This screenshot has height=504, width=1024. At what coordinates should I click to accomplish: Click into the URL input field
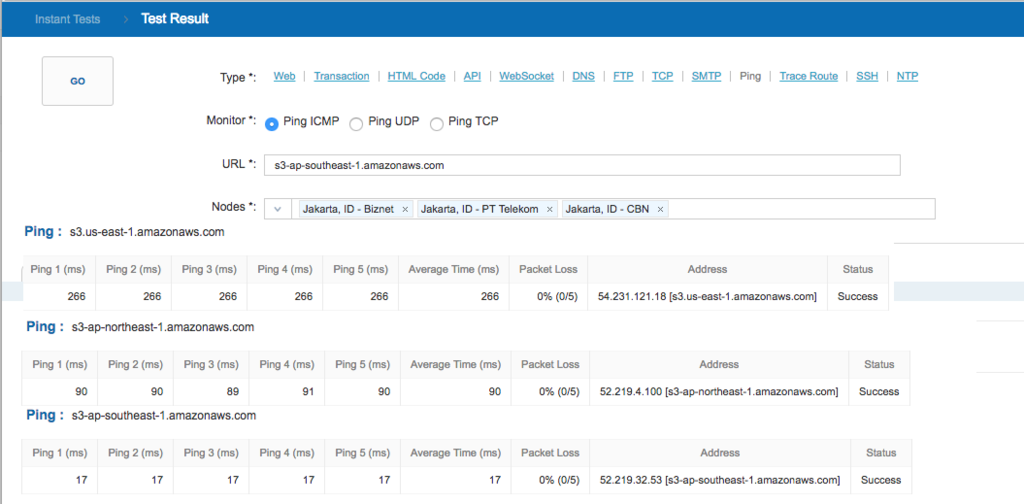coord(582,165)
